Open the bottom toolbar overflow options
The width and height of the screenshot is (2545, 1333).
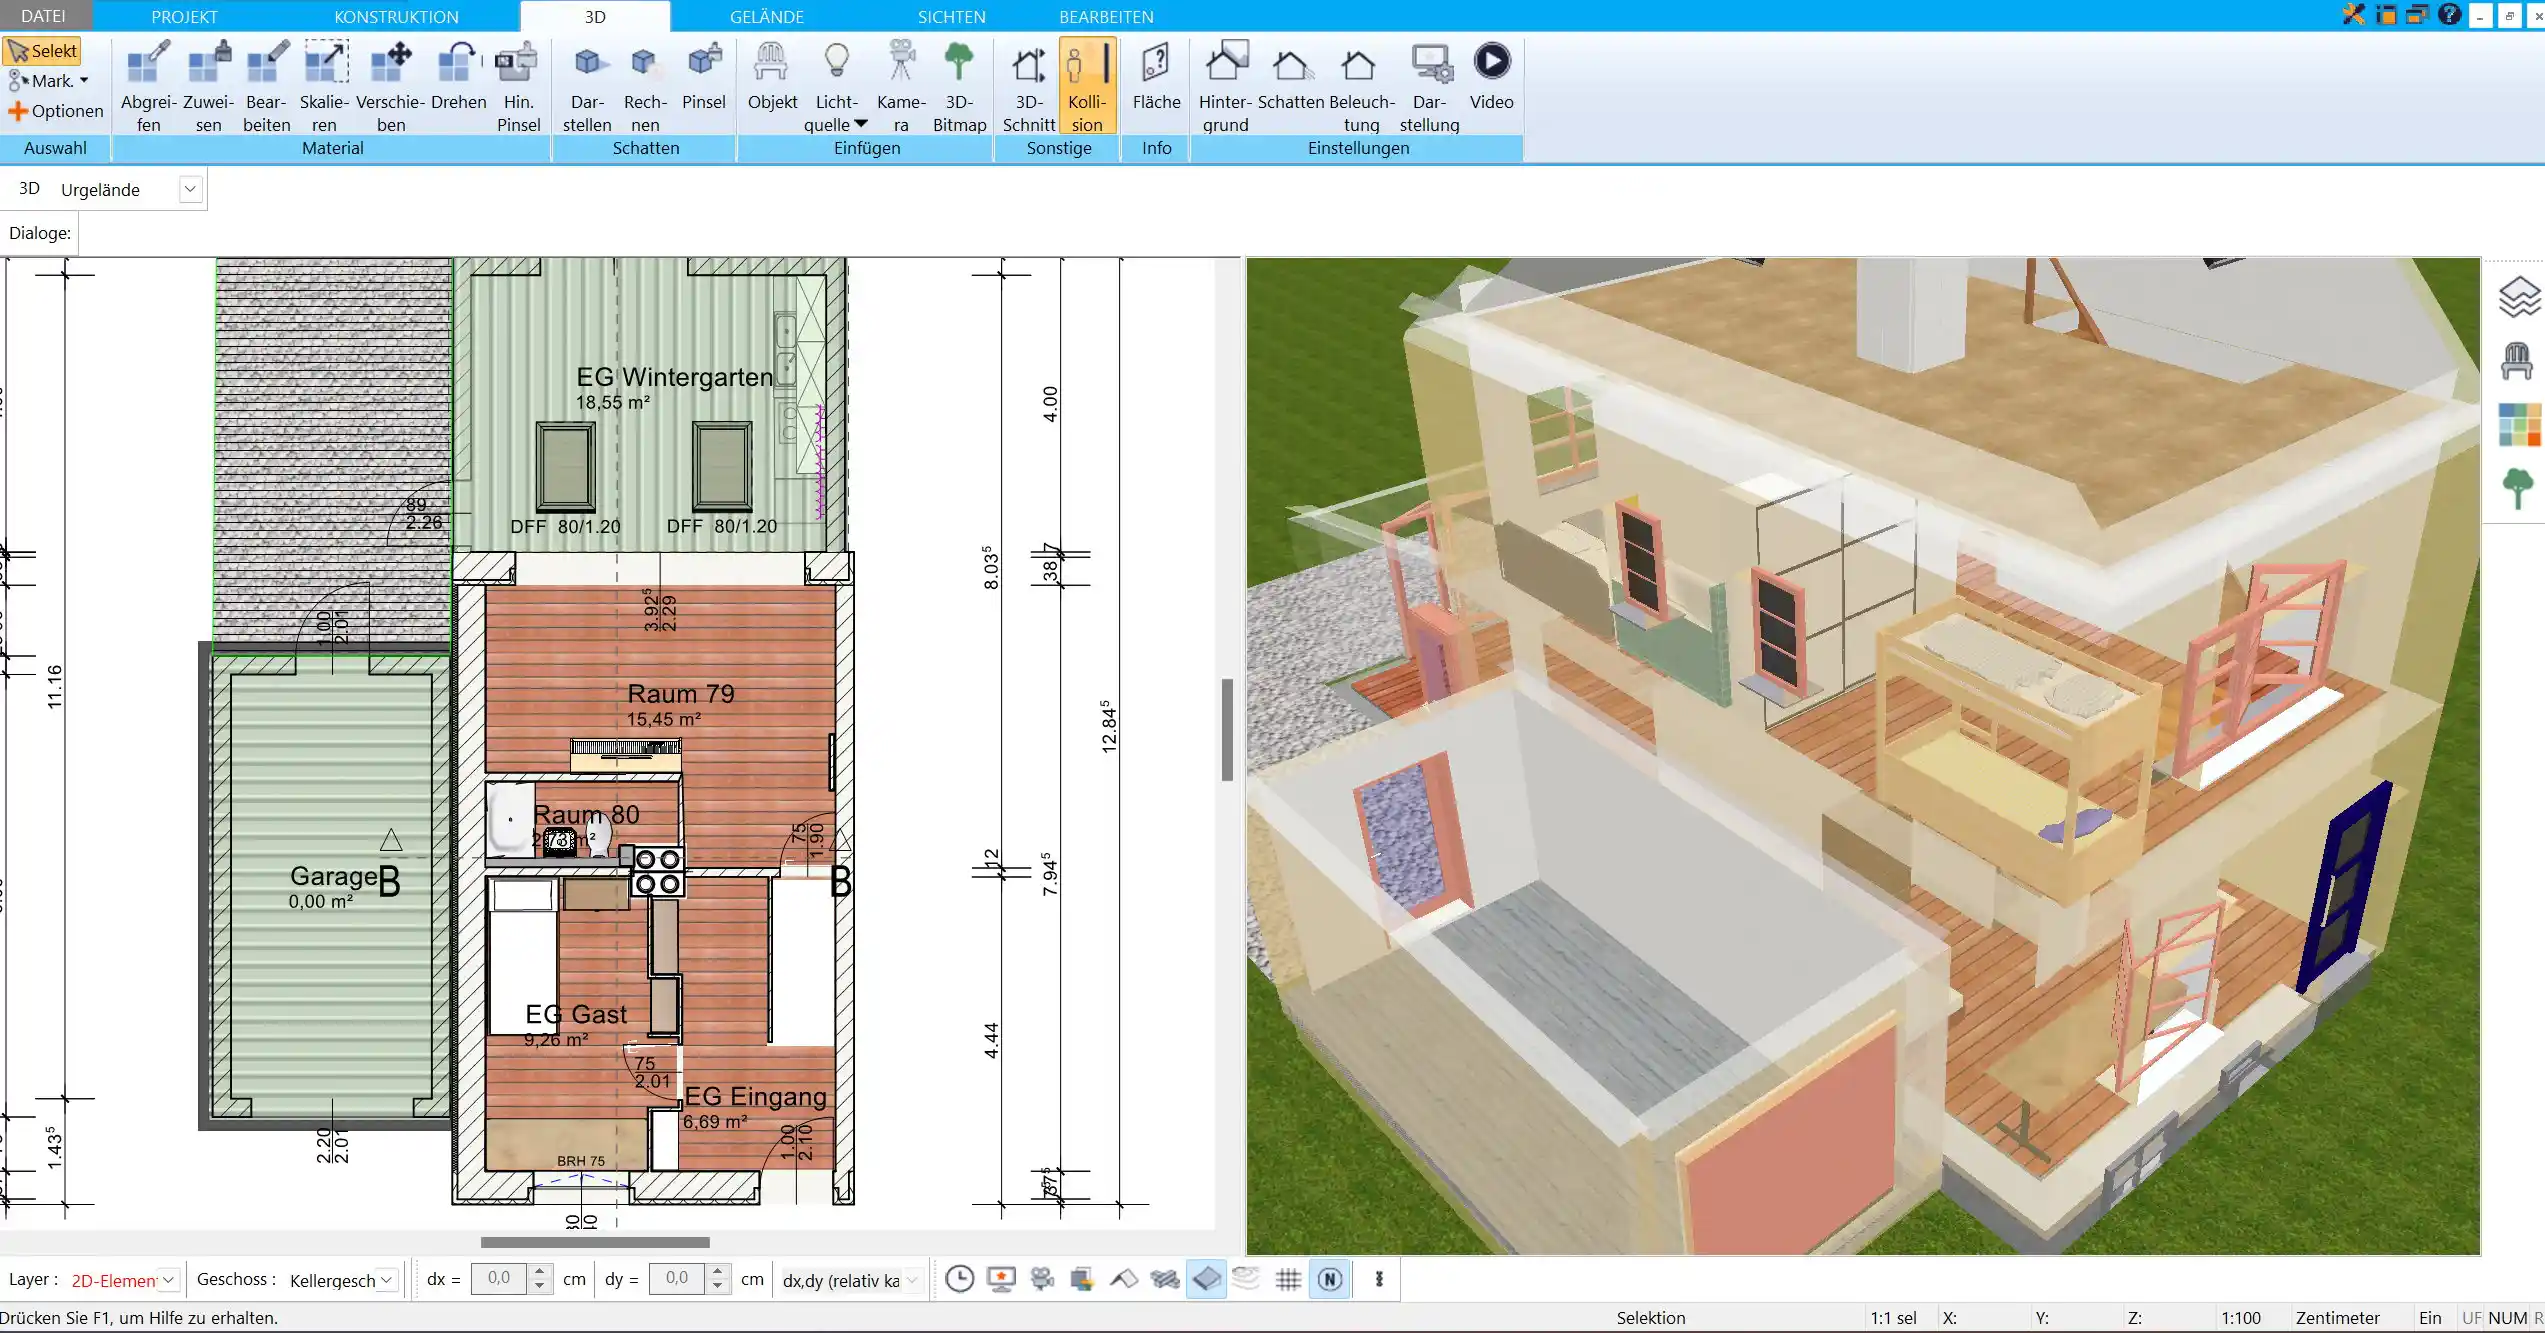coord(1379,1279)
